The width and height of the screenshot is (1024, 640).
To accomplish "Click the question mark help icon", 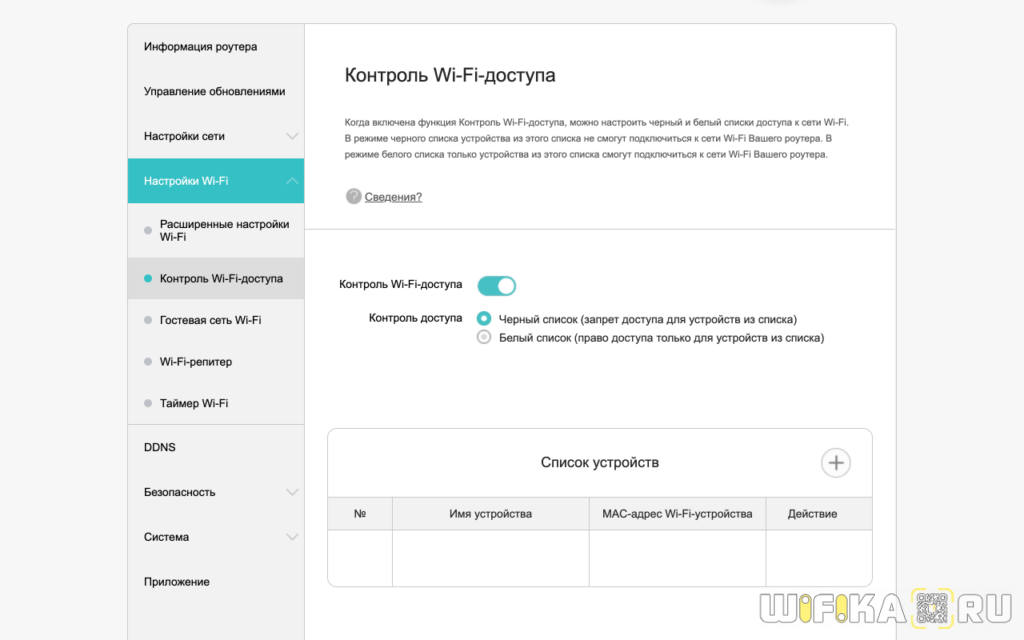I will (x=353, y=197).
